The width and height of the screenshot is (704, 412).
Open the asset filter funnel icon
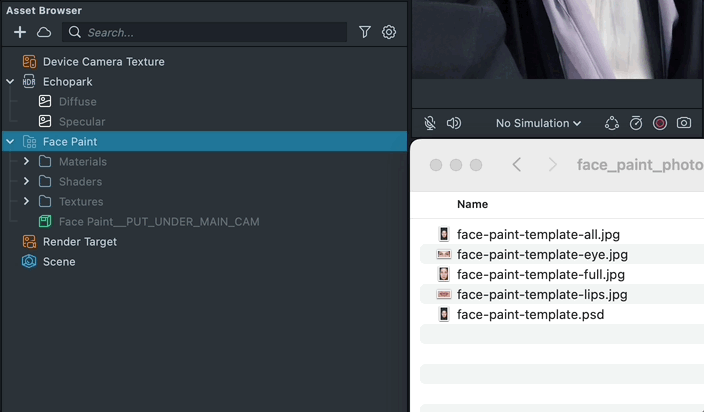(x=365, y=32)
